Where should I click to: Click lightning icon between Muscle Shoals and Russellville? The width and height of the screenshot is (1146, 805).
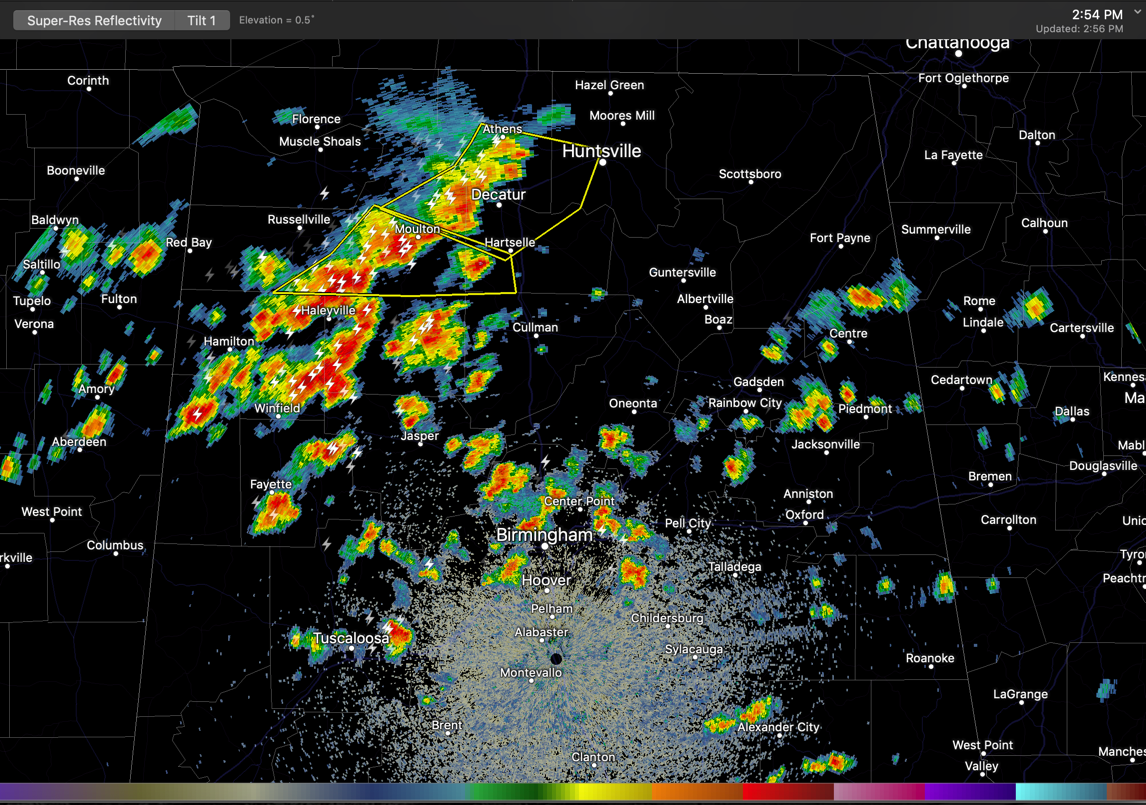pos(325,193)
